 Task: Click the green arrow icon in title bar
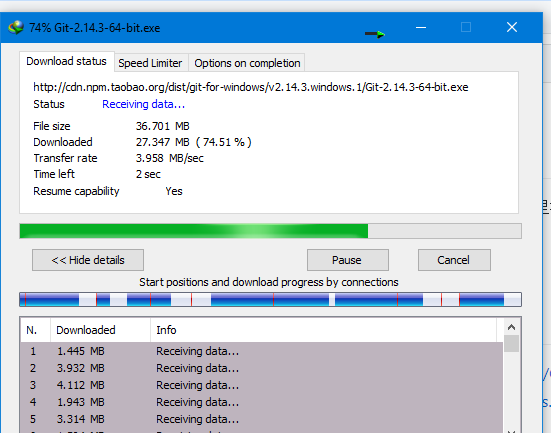coord(375,34)
